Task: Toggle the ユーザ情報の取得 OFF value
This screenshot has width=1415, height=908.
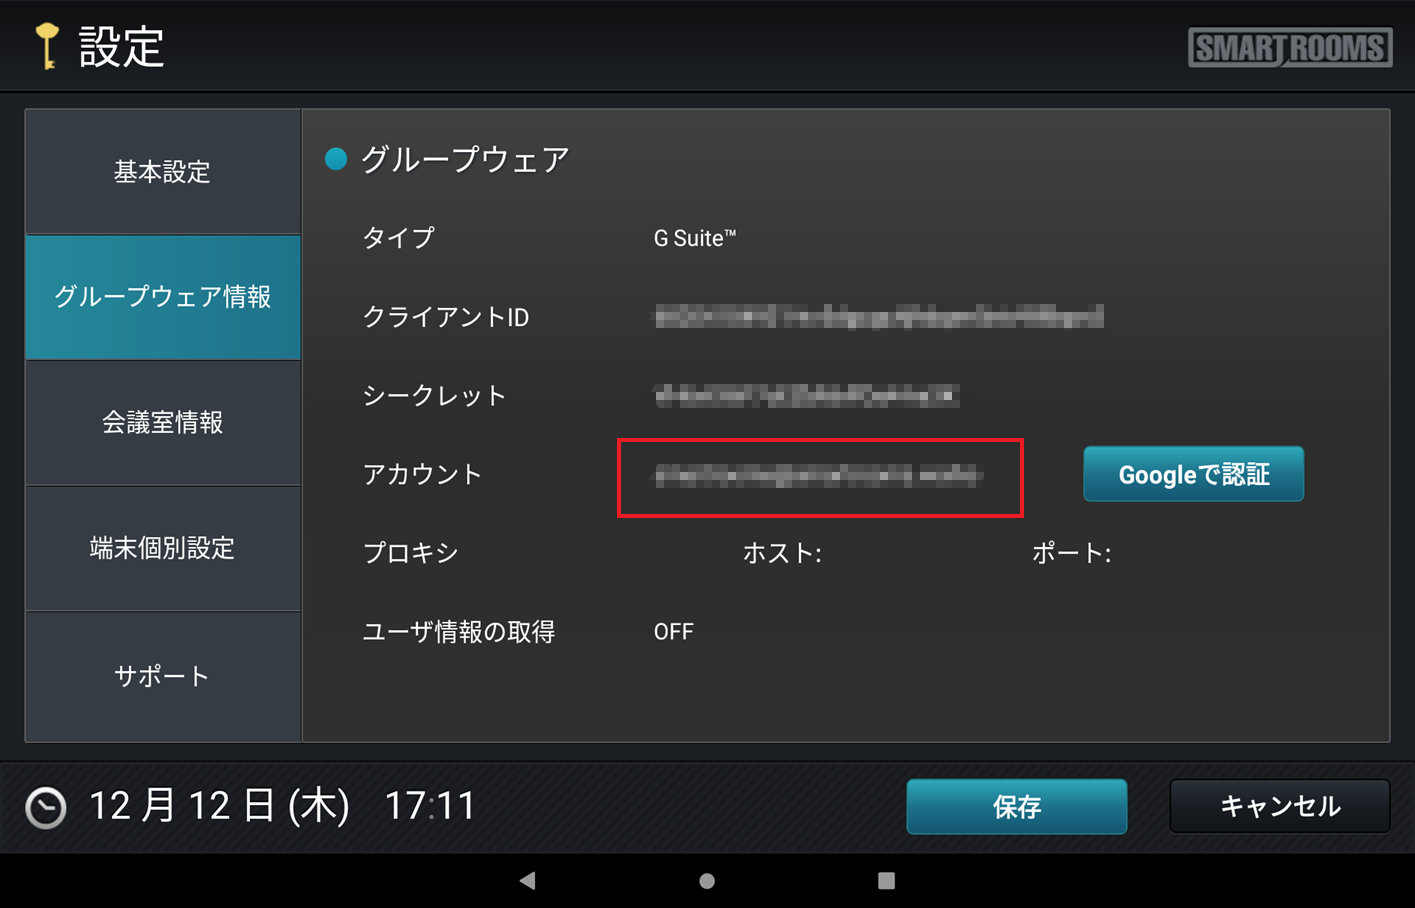Action: (x=673, y=632)
